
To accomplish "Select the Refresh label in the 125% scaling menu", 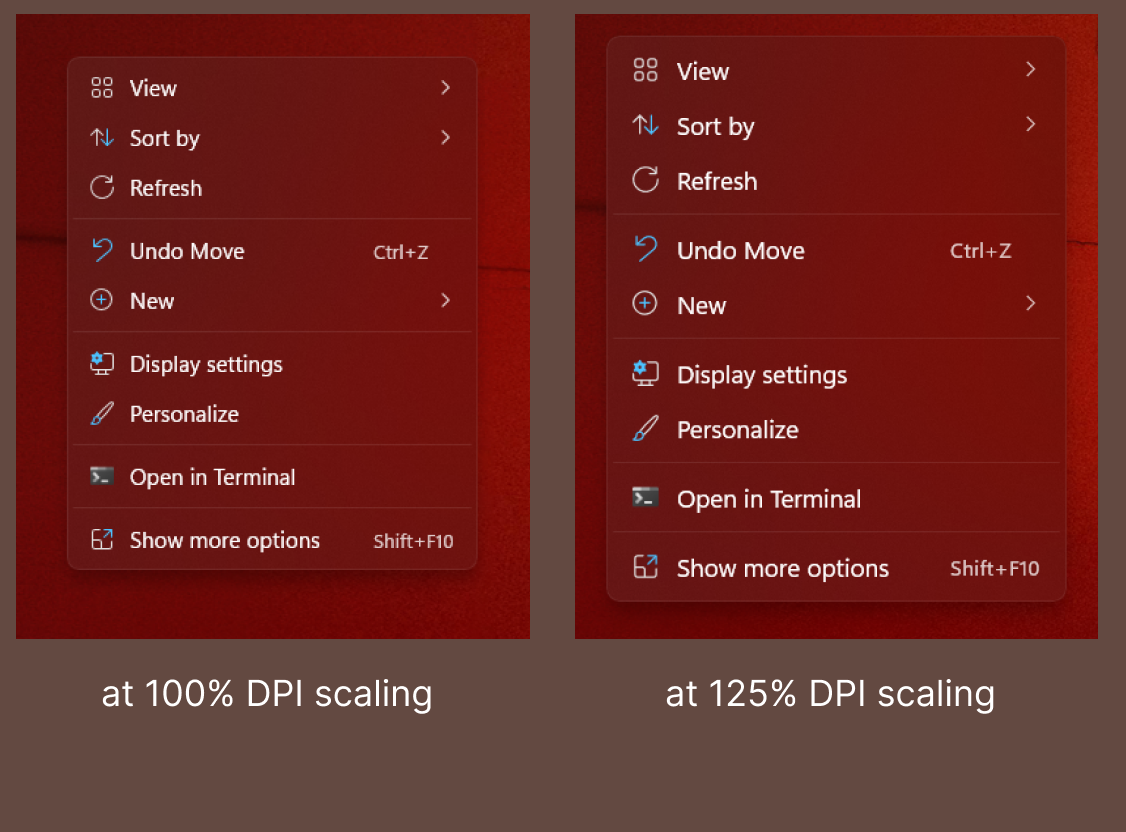I will [x=717, y=182].
